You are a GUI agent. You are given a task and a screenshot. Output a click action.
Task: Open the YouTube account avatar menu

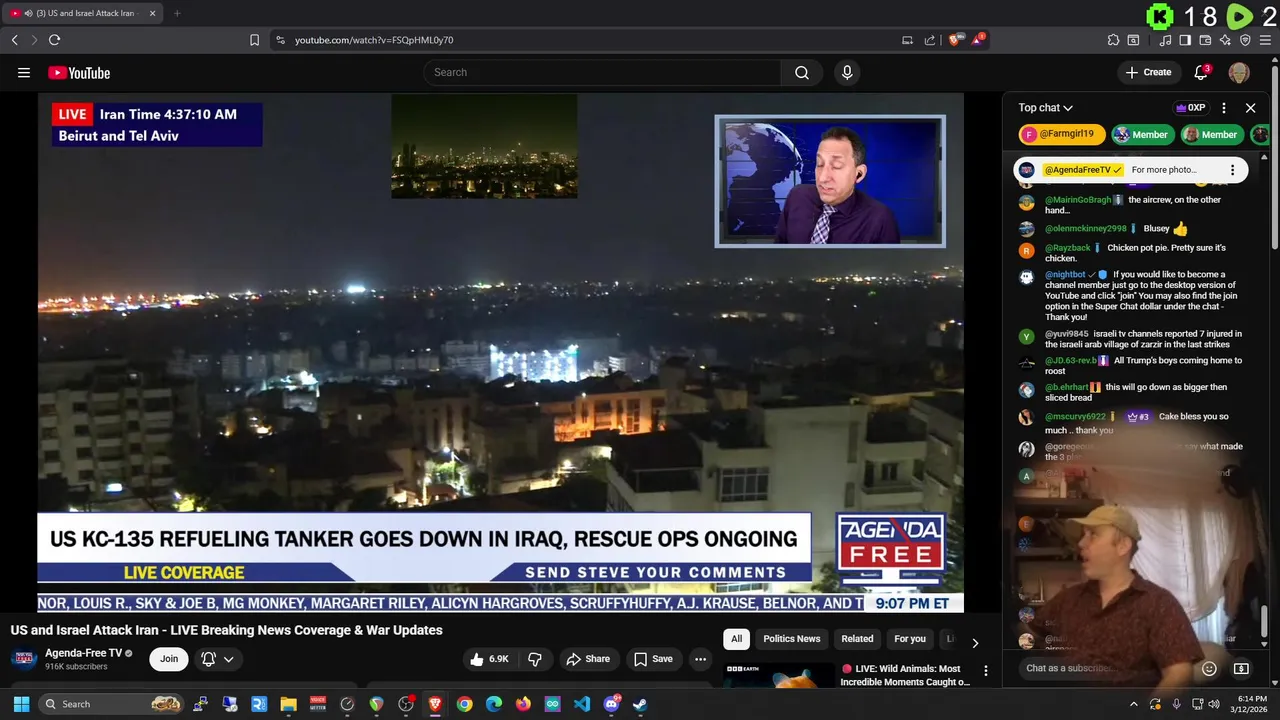coord(1239,72)
